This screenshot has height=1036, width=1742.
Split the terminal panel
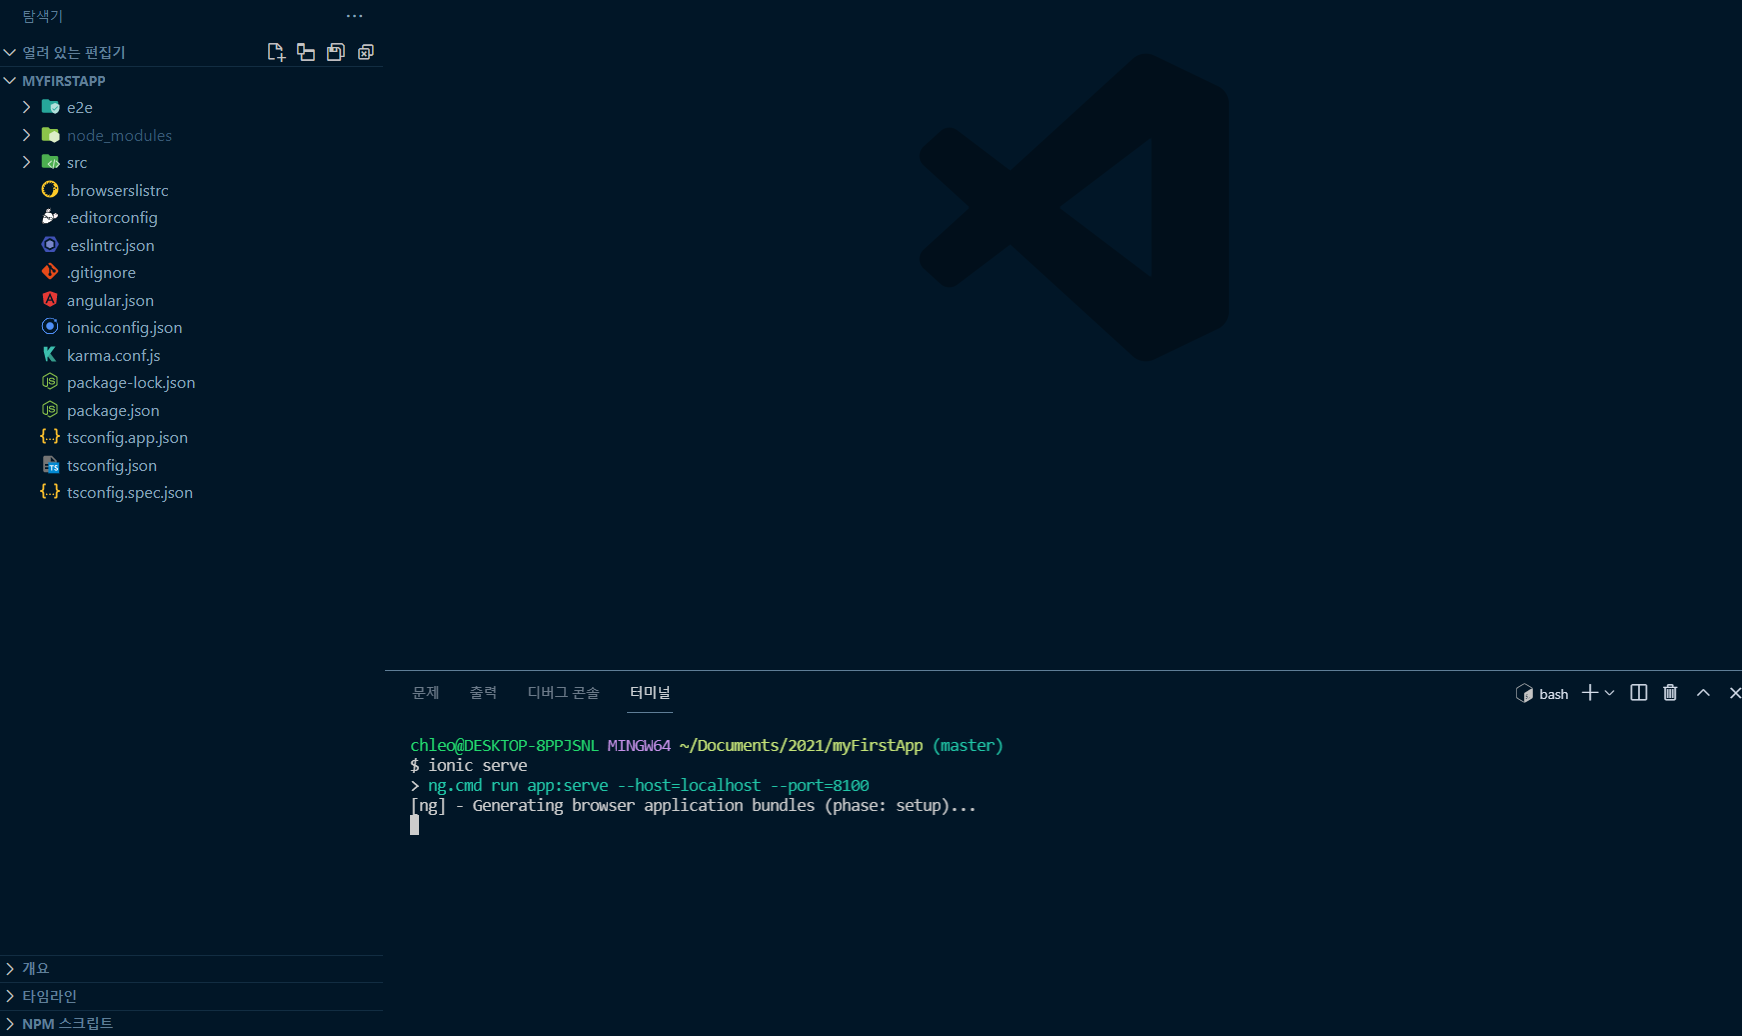[1638, 693]
